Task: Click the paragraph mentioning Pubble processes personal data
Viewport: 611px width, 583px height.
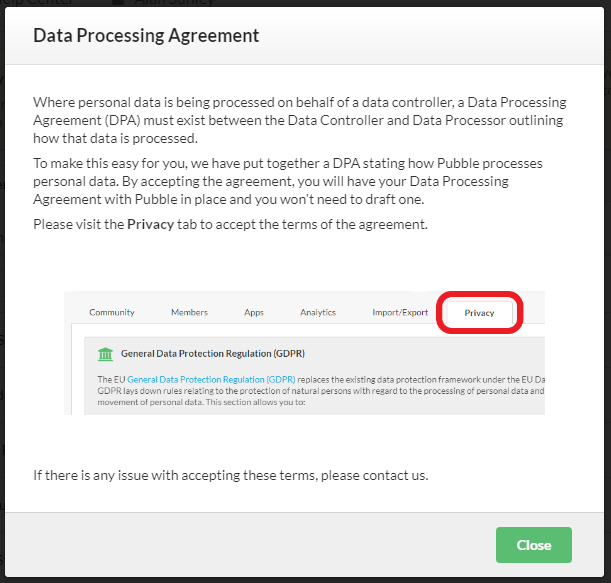Action: [x=288, y=181]
